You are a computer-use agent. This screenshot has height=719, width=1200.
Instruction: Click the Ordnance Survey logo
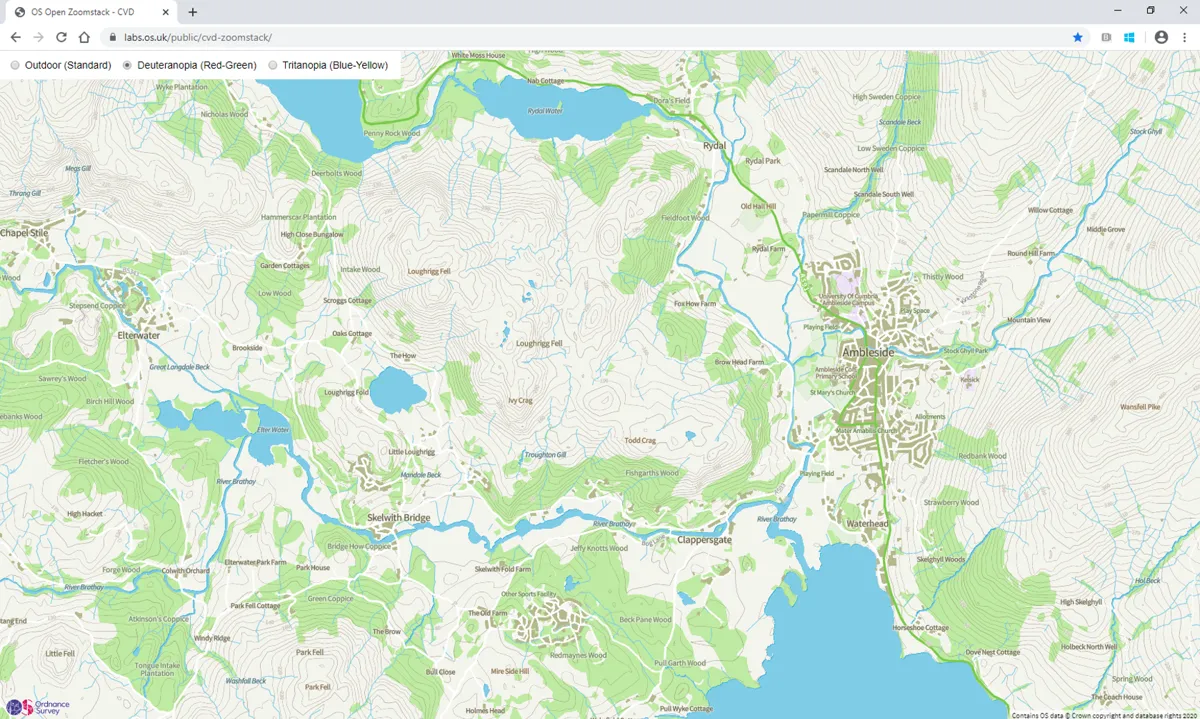(x=30, y=706)
